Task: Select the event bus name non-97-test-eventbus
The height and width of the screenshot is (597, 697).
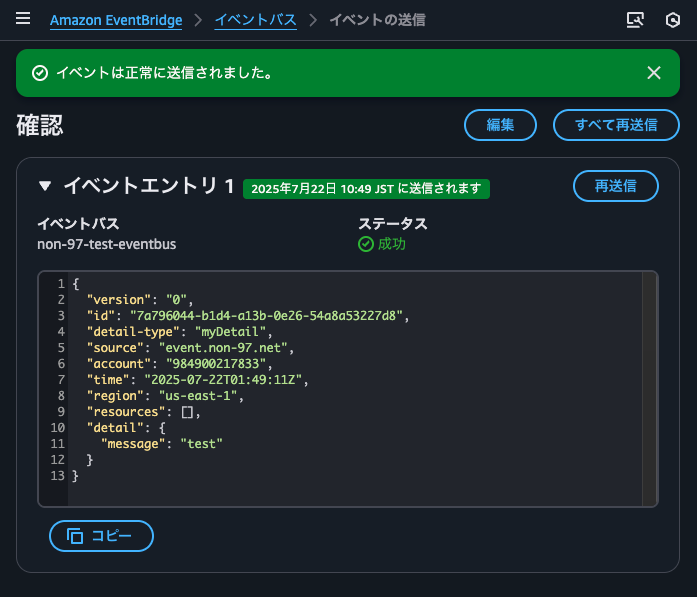Action: (107, 244)
